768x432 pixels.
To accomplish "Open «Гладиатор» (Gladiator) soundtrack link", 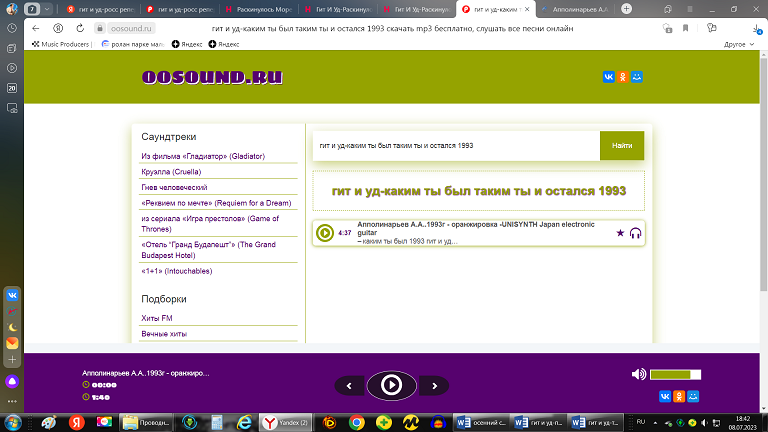I will click(203, 156).
